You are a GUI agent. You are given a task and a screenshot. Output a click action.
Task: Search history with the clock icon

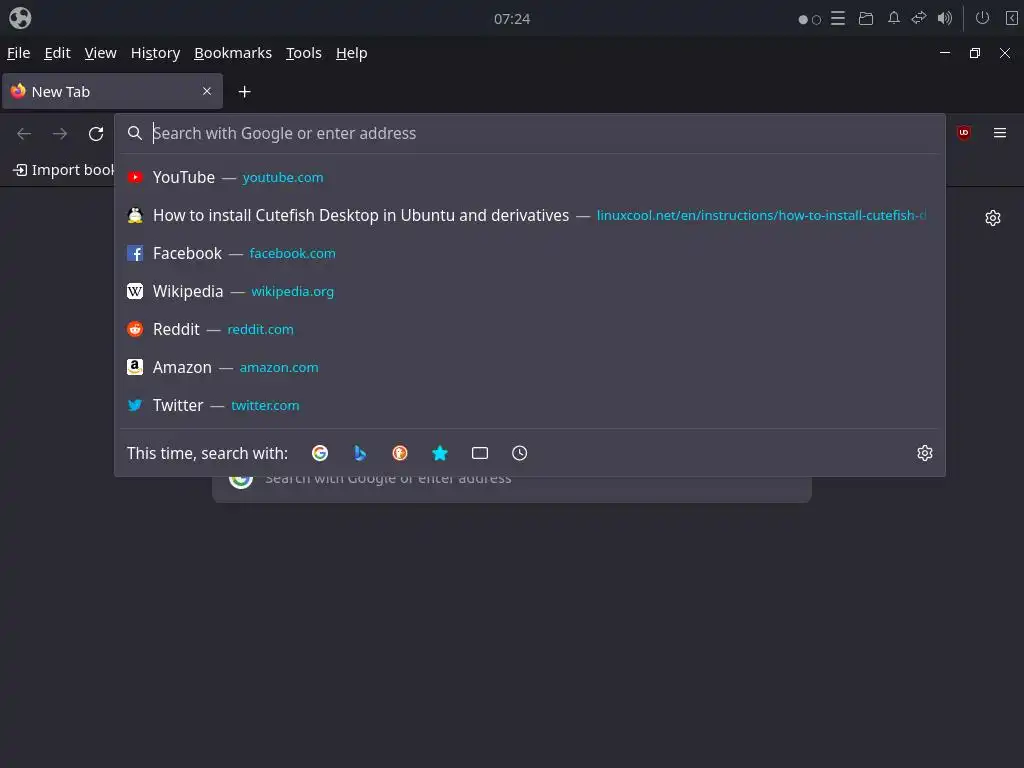coord(520,453)
